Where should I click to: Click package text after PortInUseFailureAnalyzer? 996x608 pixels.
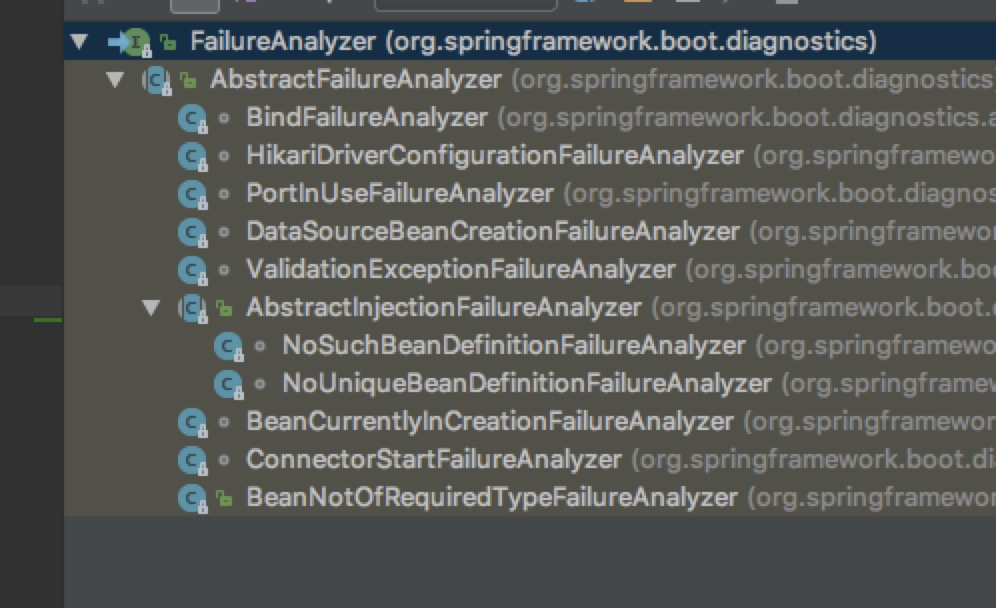779,194
